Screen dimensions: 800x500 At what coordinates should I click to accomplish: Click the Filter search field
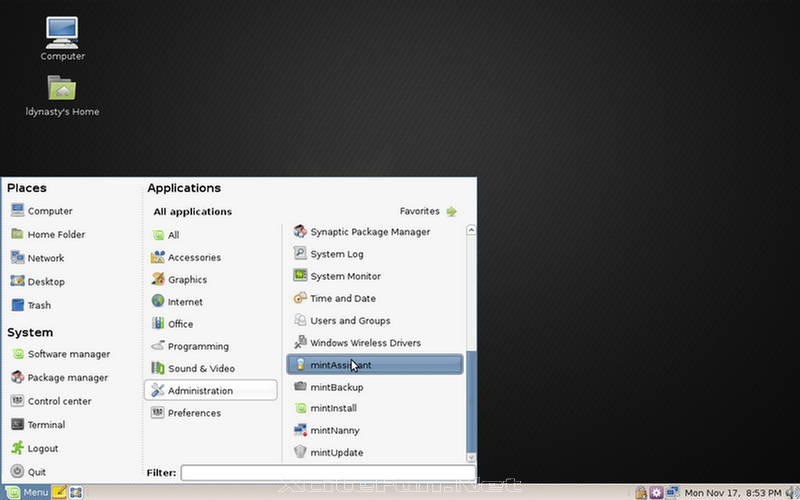click(x=328, y=472)
